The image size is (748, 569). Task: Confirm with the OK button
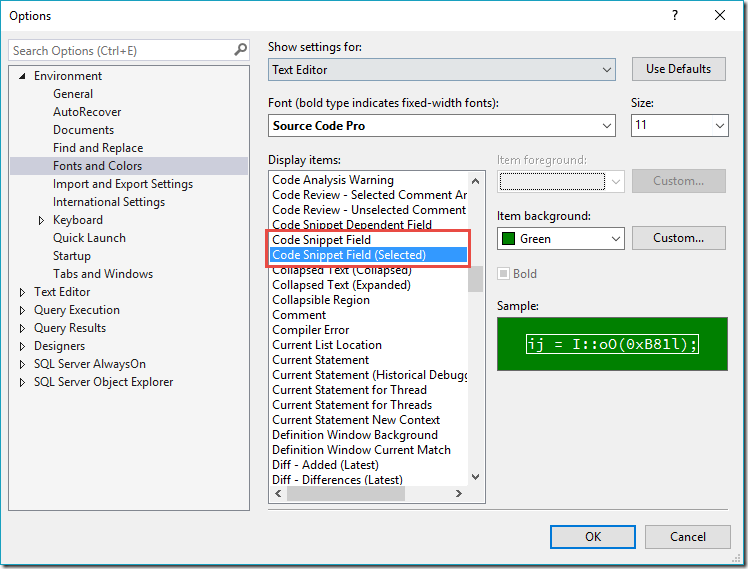pos(592,537)
